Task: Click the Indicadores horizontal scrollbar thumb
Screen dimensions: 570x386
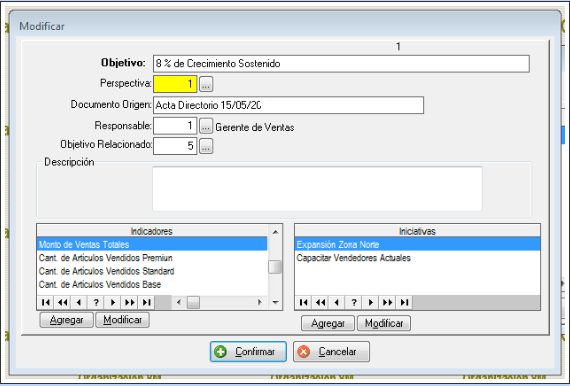Action: point(193,302)
